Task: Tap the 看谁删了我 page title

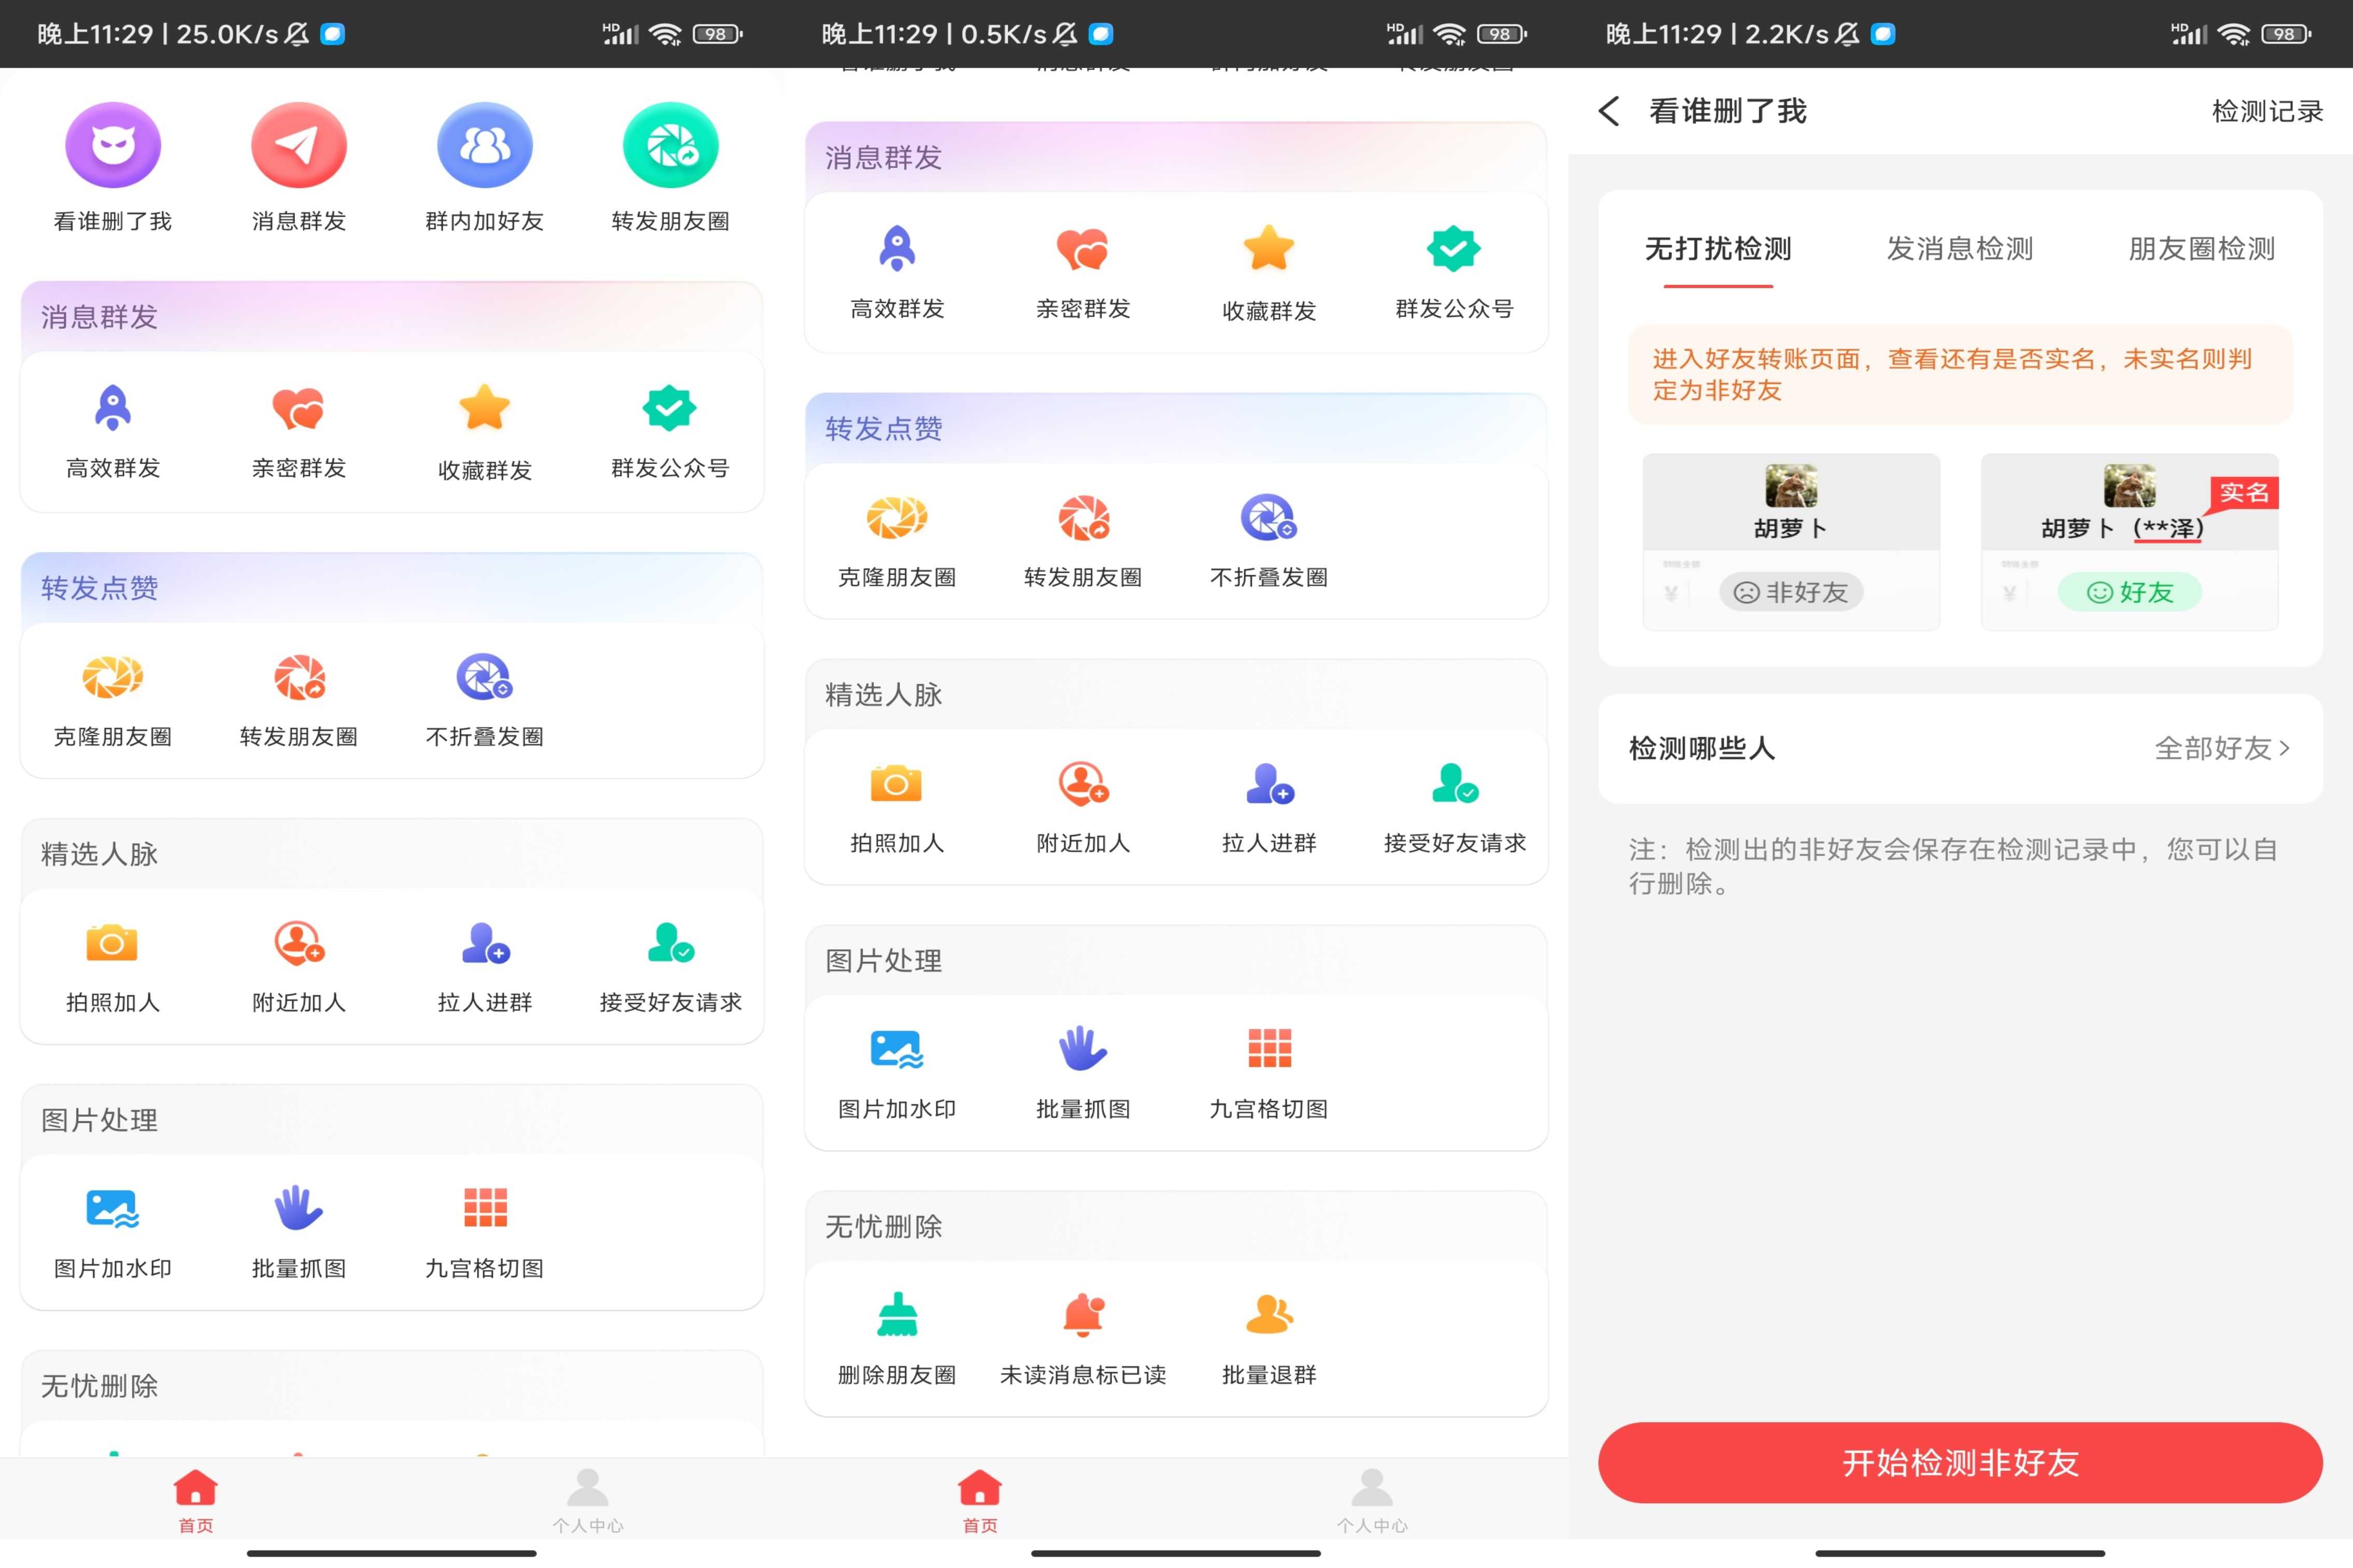Action: point(1728,111)
